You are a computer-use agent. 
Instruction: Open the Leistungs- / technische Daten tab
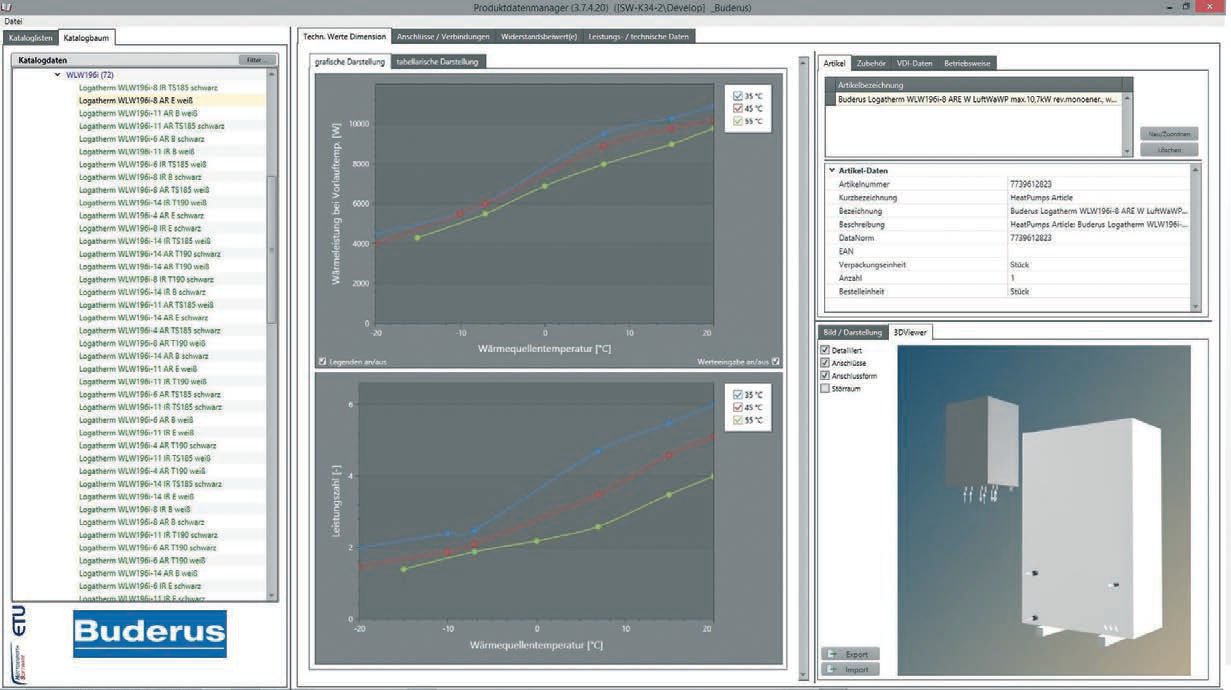[639, 37]
